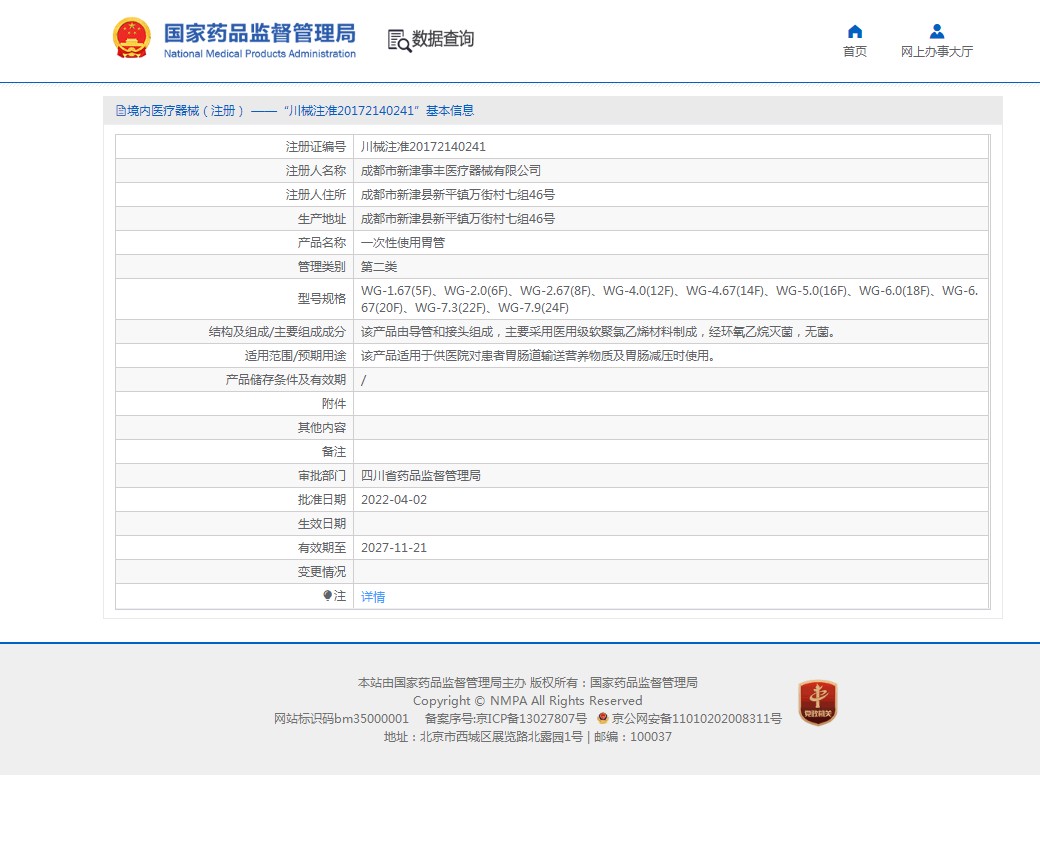Click the 境内医疗器械（注册）breadcrumb title
The image size is (1040, 852).
[x=186, y=111]
